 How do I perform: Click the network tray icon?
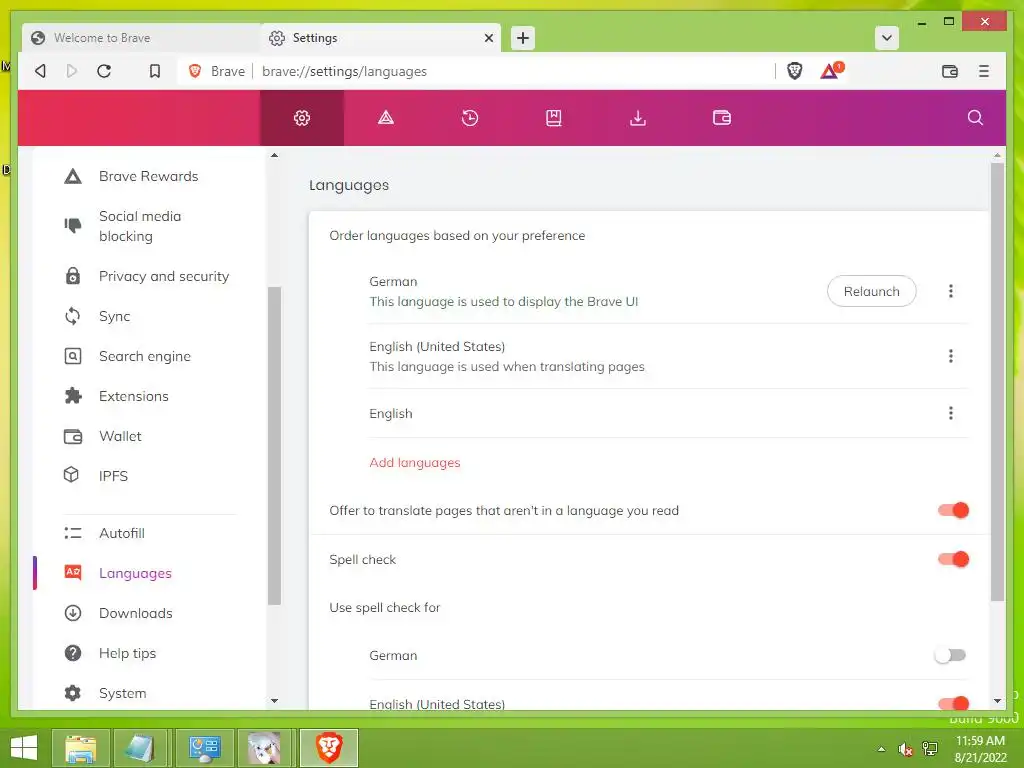[x=929, y=749]
